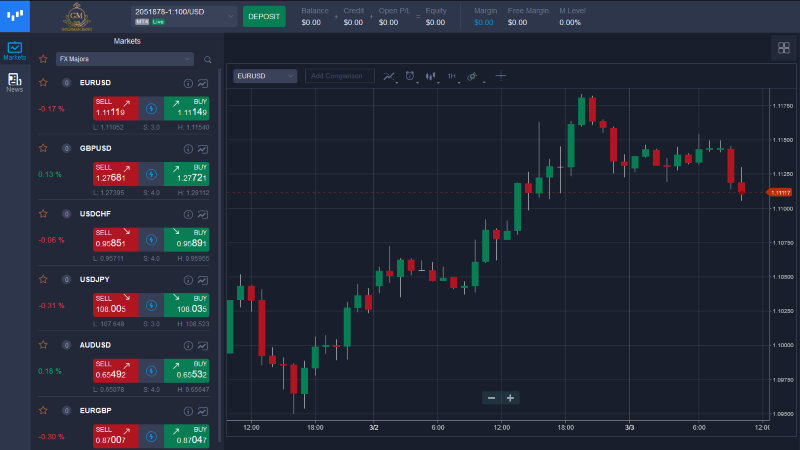The height and width of the screenshot is (450, 800).
Task: Toggle EURUSD favorite star
Action: pyautogui.click(x=43, y=82)
